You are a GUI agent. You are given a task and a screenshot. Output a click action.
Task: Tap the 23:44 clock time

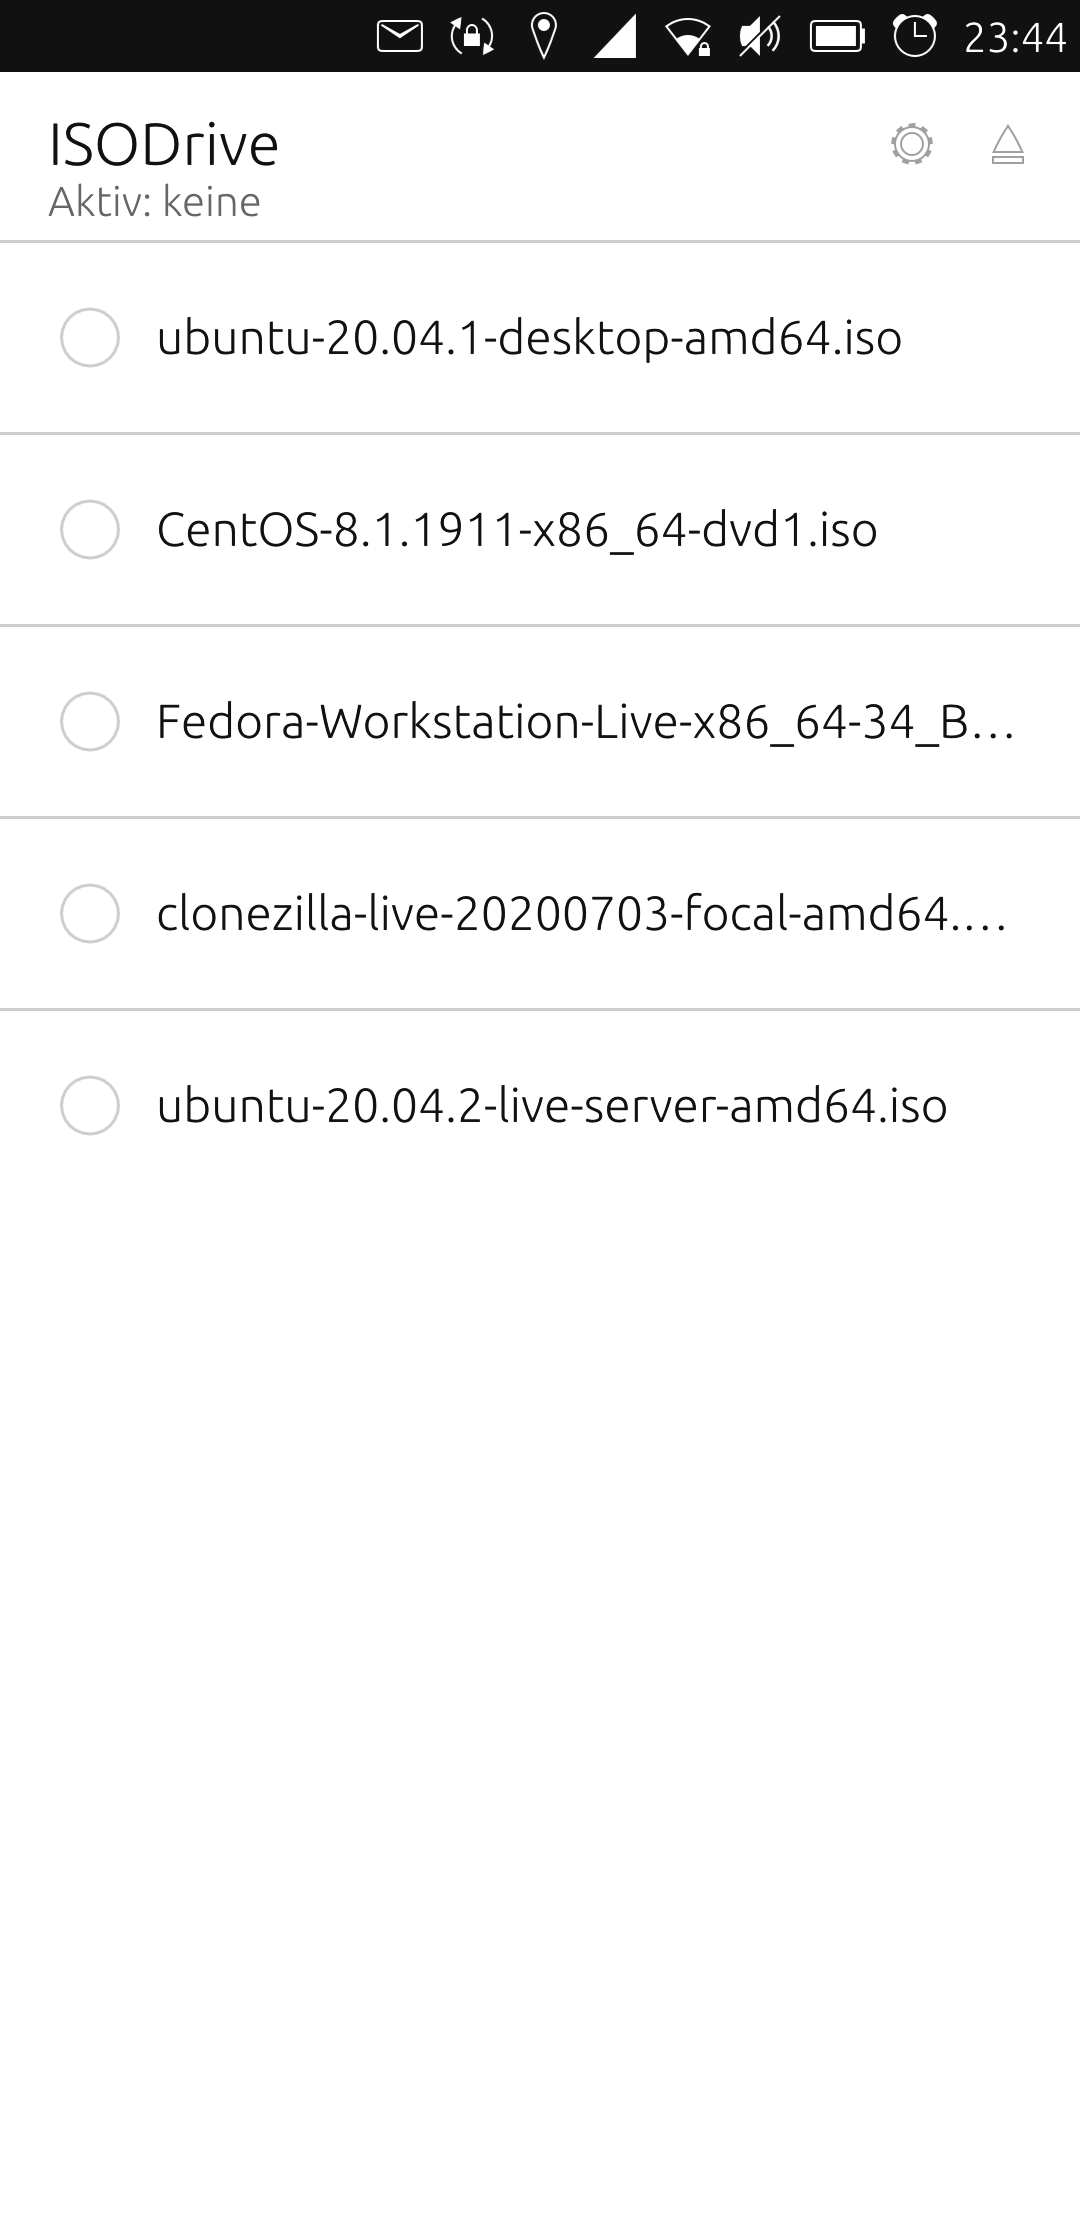(1014, 38)
